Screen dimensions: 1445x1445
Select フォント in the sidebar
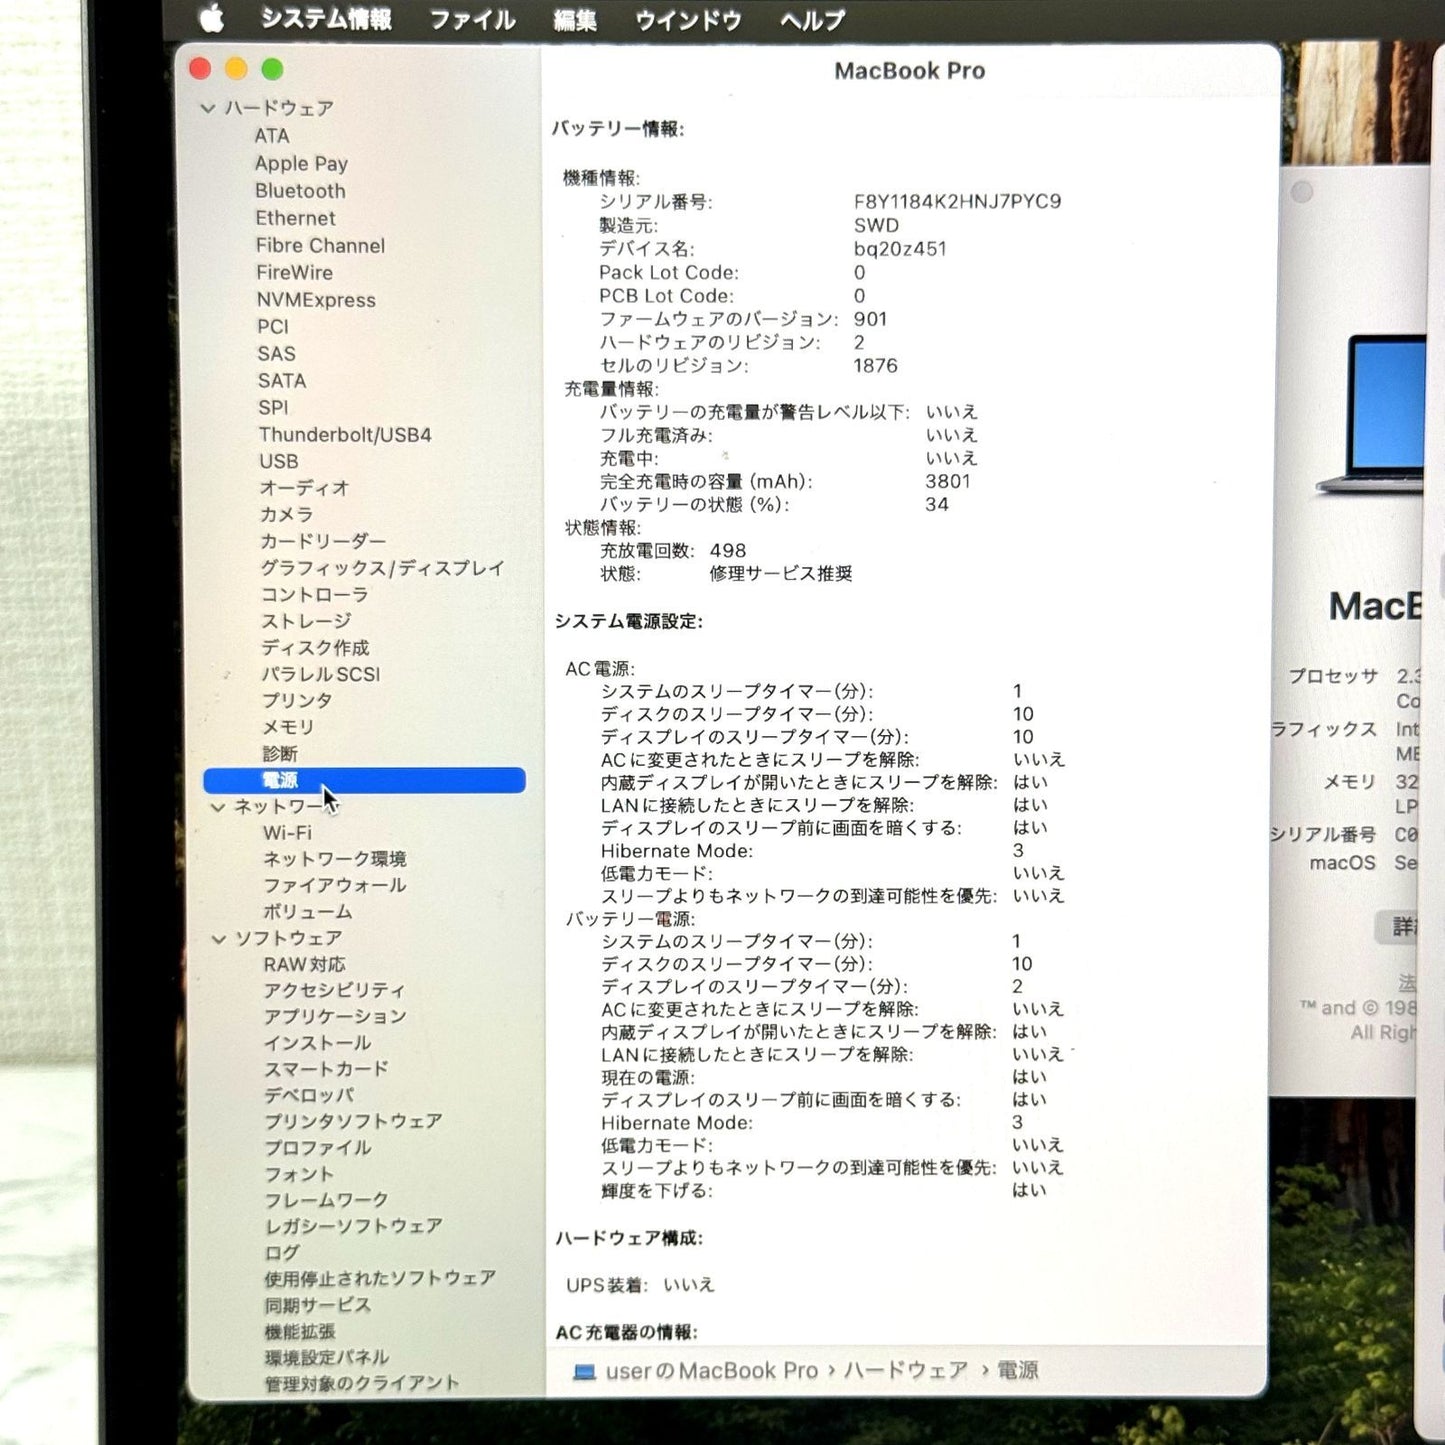point(299,1174)
